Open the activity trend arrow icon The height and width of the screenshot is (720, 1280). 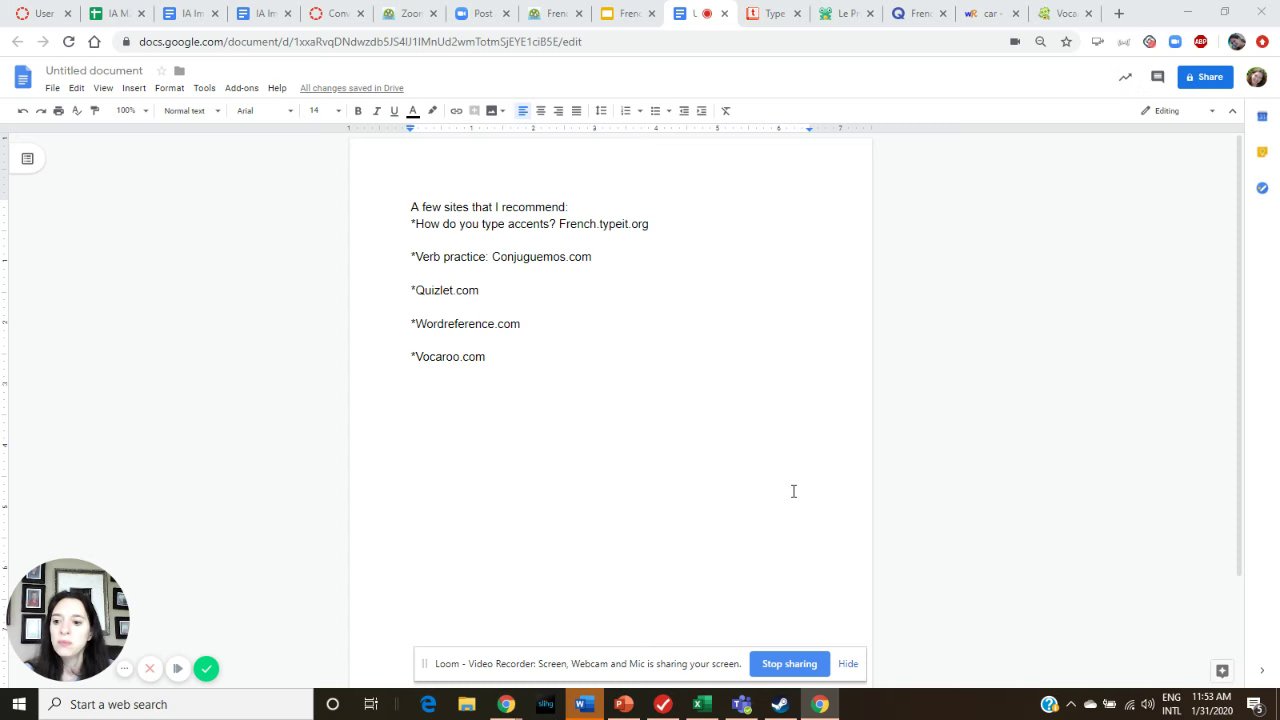coord(1125,77)
